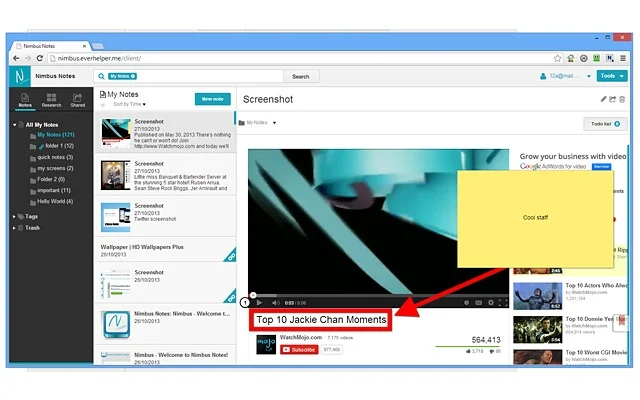Click the video settings gear icon
The width and height of the screenshot is (640, 400).
[491, 302]
